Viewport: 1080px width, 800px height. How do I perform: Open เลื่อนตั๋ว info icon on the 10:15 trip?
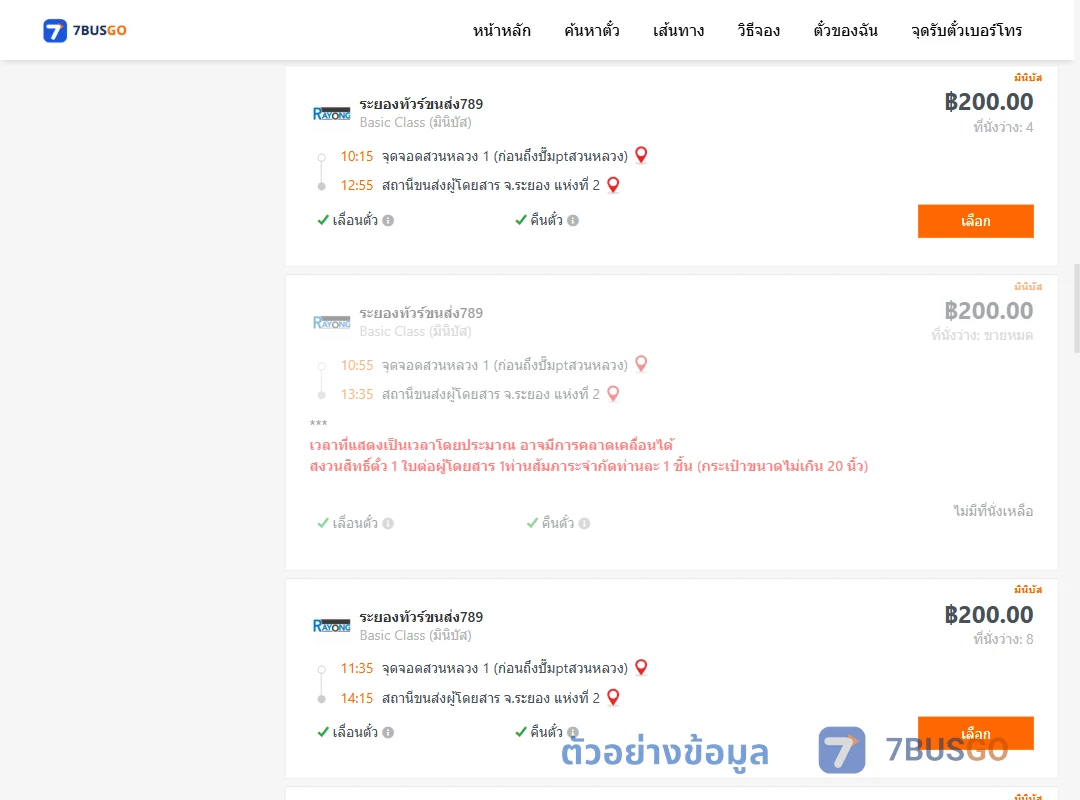pos(388,220)
